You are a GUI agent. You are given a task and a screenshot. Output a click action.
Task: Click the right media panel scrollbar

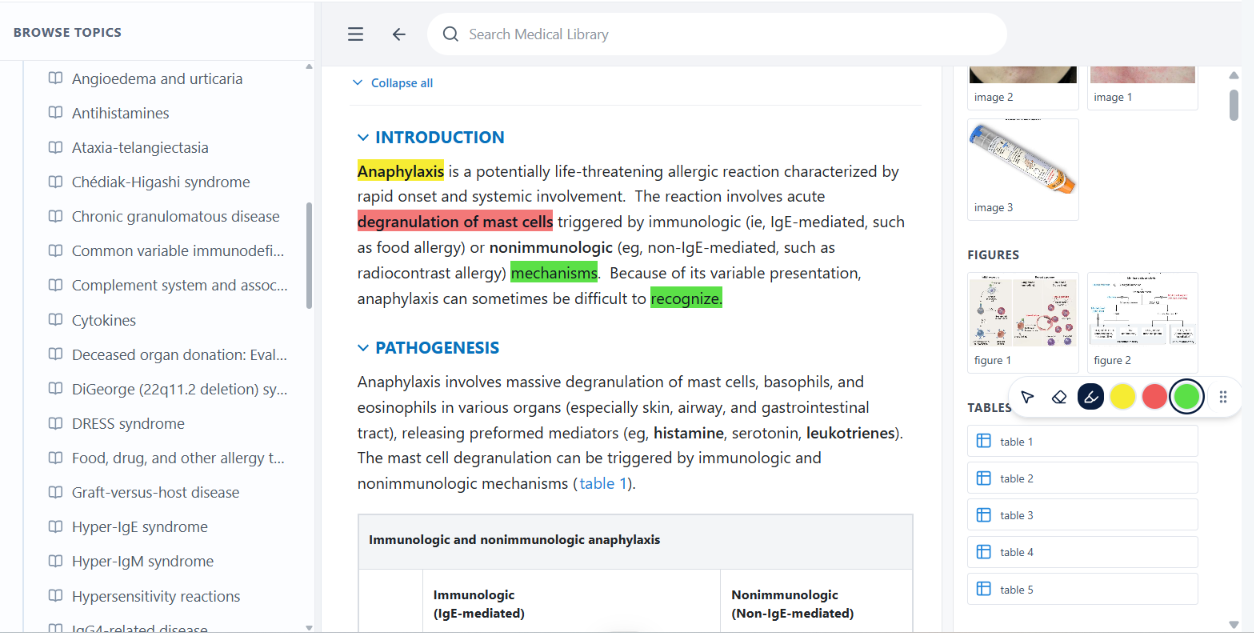(1234, 104)
